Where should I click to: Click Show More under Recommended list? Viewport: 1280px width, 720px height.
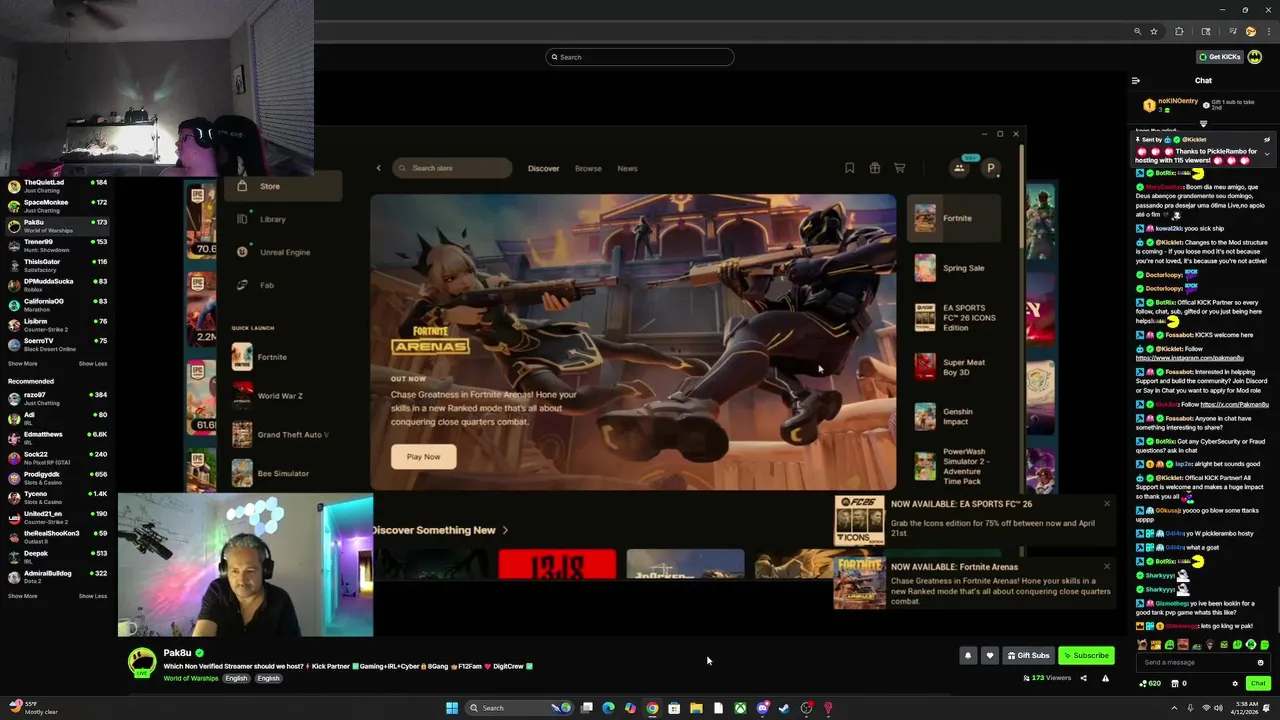pyautogui.click(x=22, y=596)
